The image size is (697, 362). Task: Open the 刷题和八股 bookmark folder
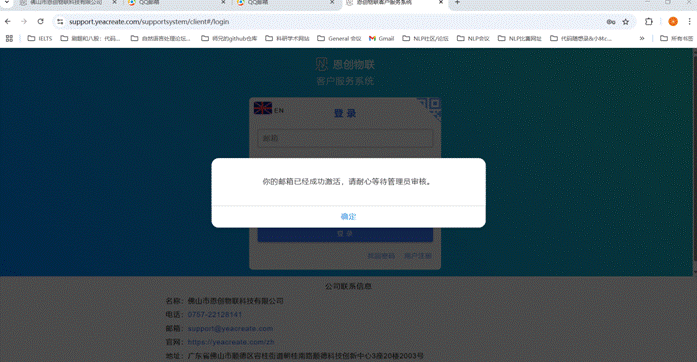91,39
